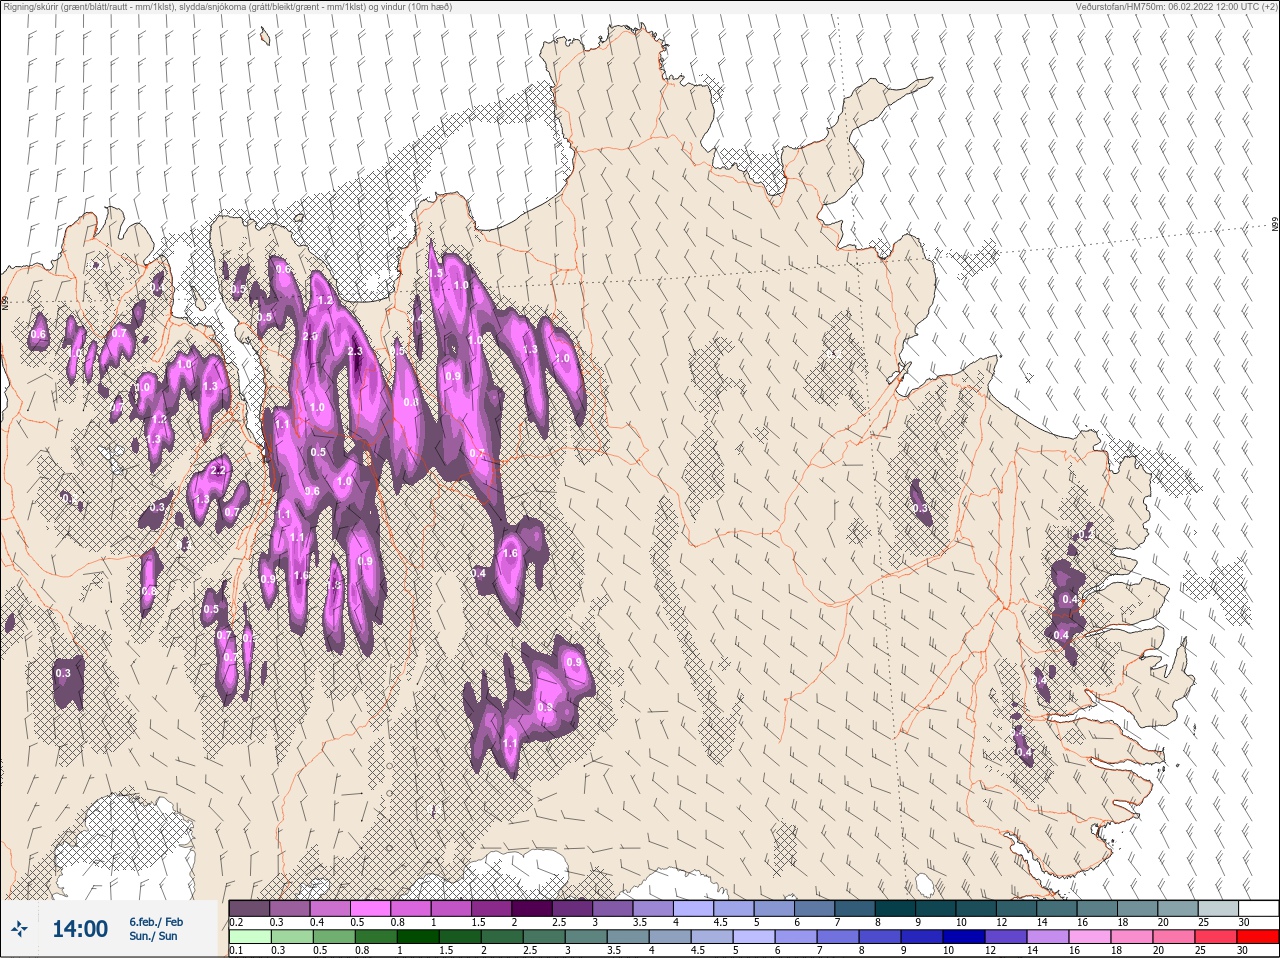Click the '6.feb./ Feb' date text

(156, 922)
